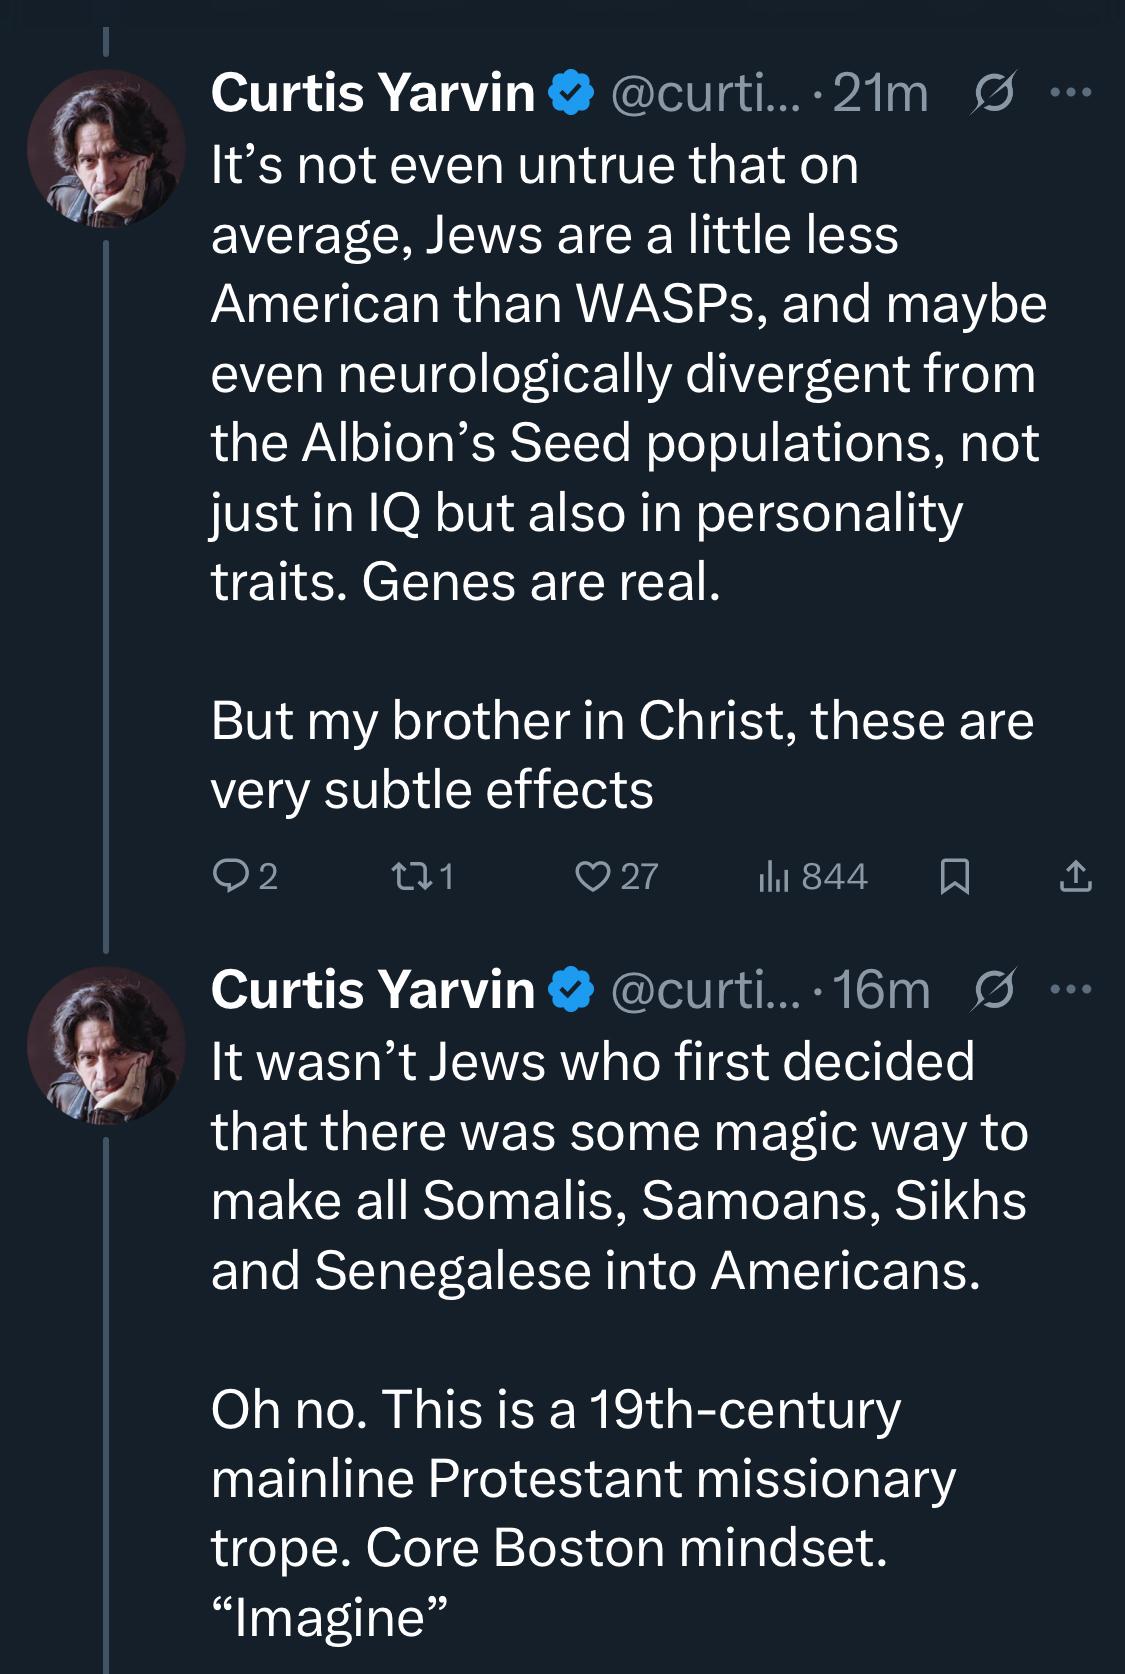Tap the @curti handle on first tweet

(x=705, y=93)
